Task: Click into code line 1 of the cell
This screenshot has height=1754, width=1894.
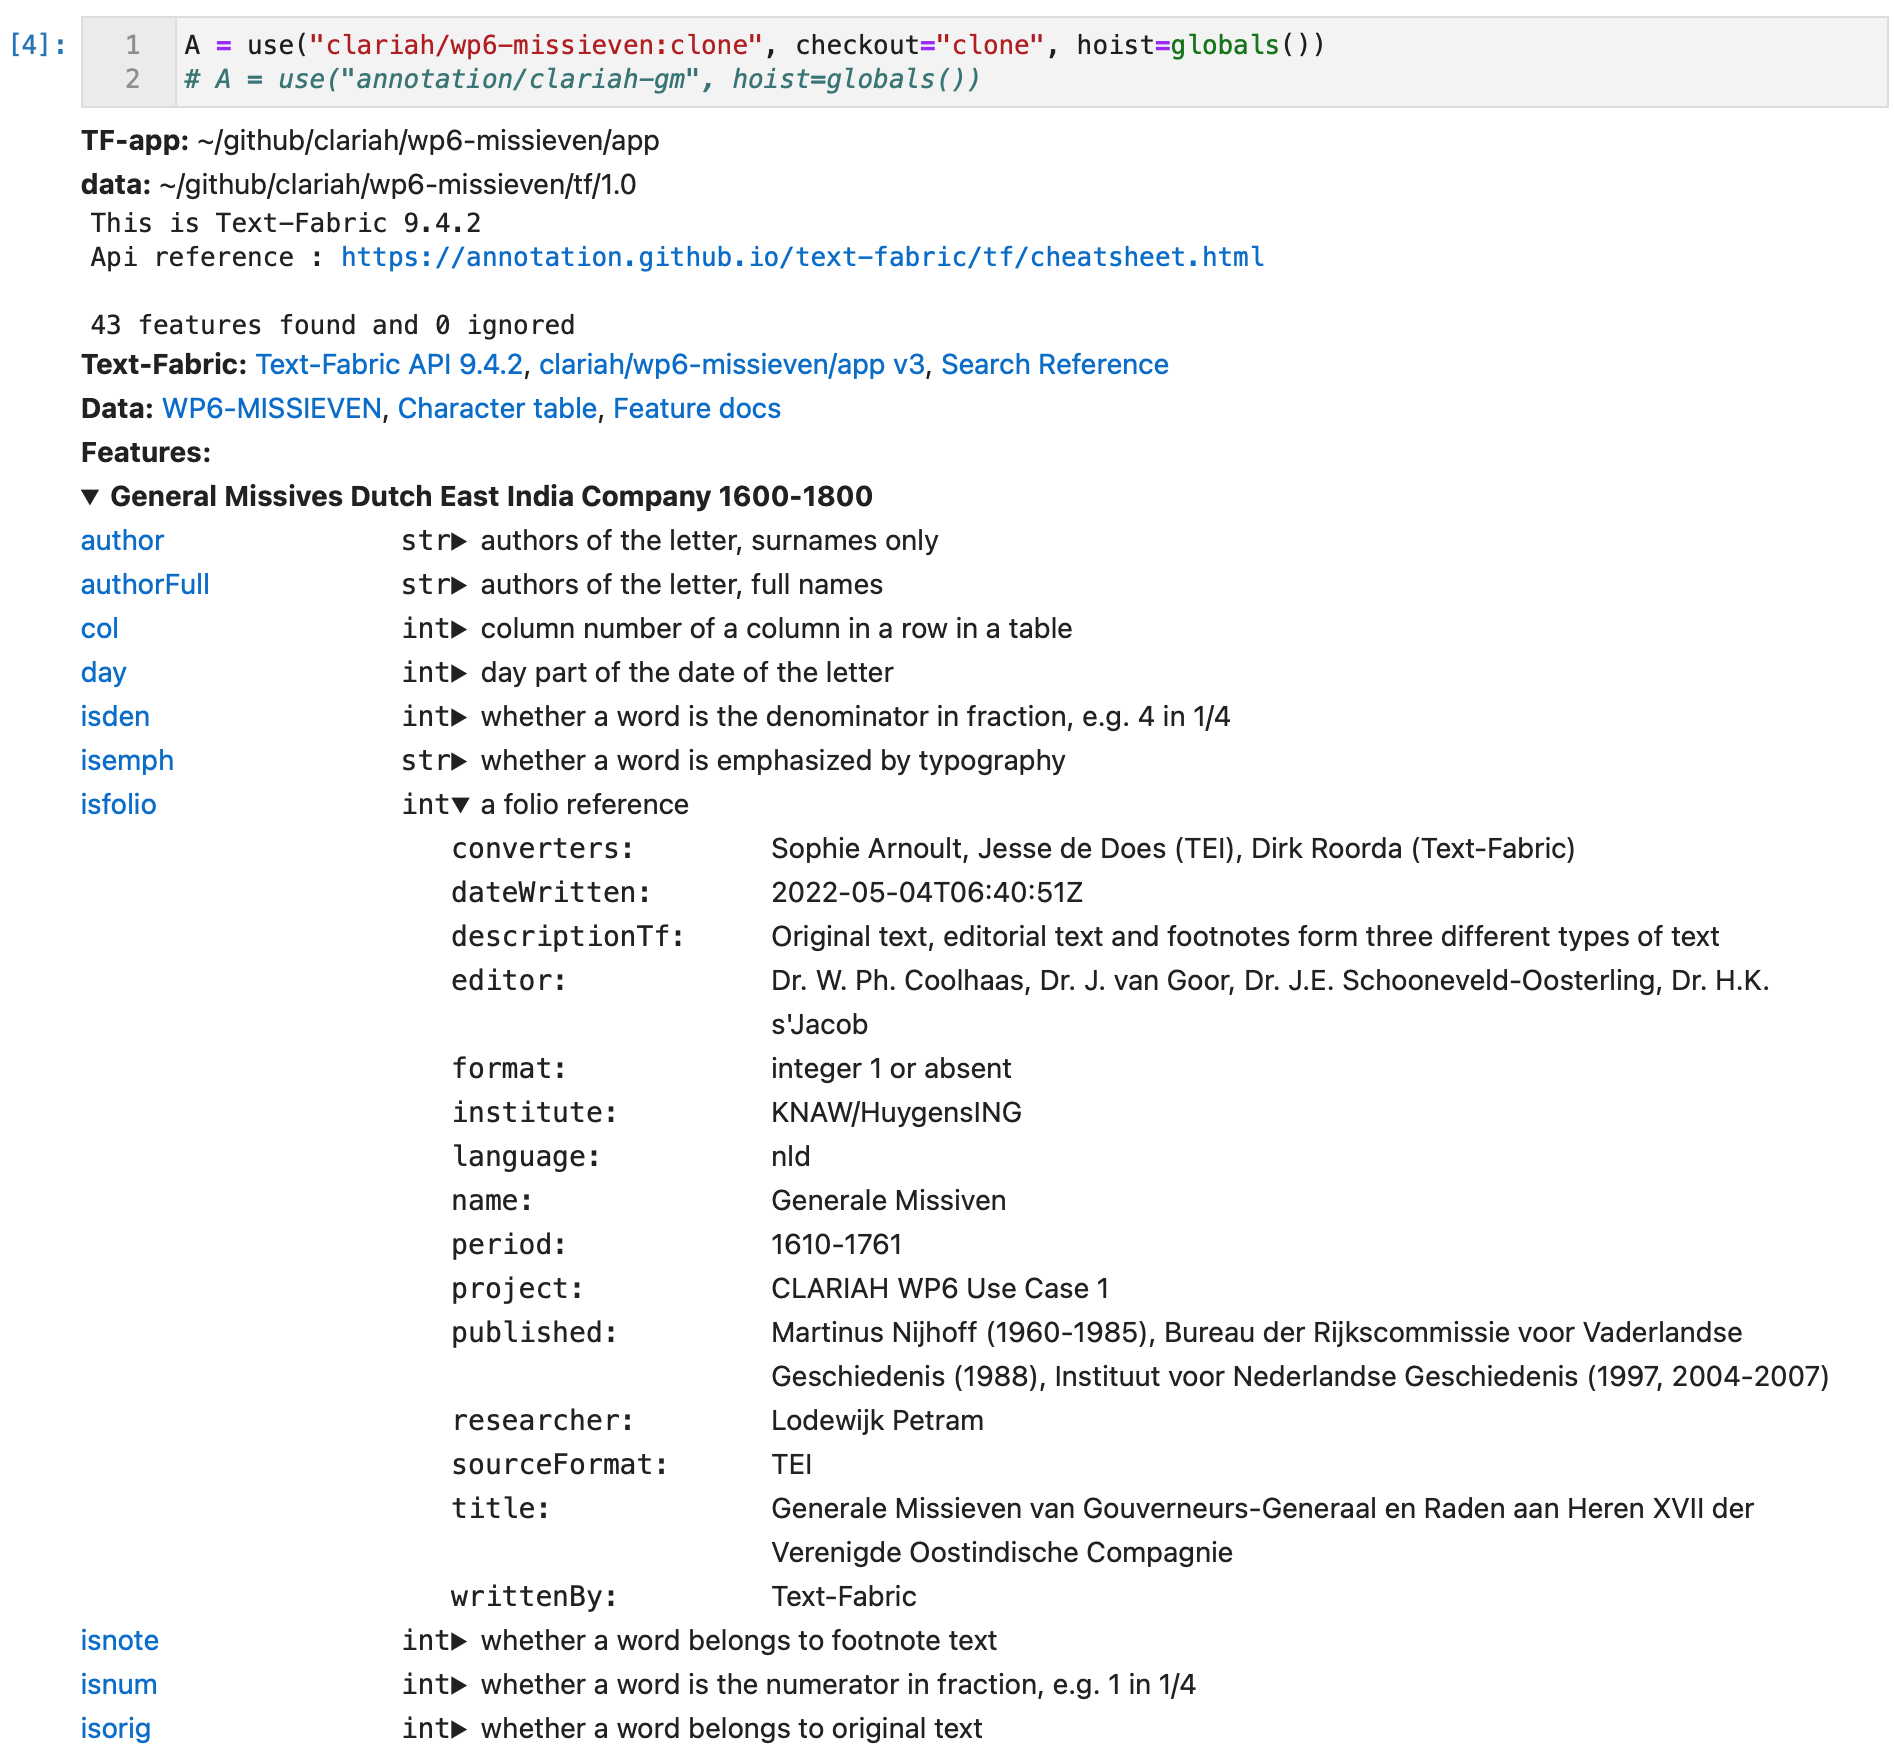Action: [755, 45]
